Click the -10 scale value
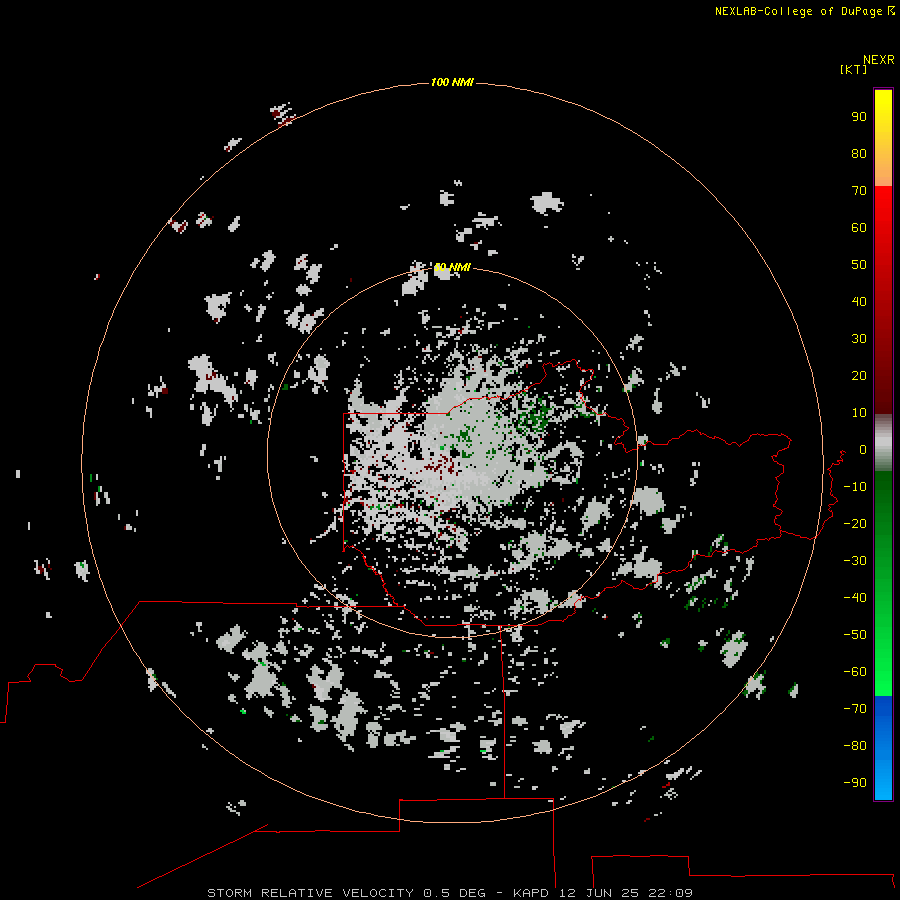Image resolution: width=900 pixels, height=900 pixels. point(855,487)
